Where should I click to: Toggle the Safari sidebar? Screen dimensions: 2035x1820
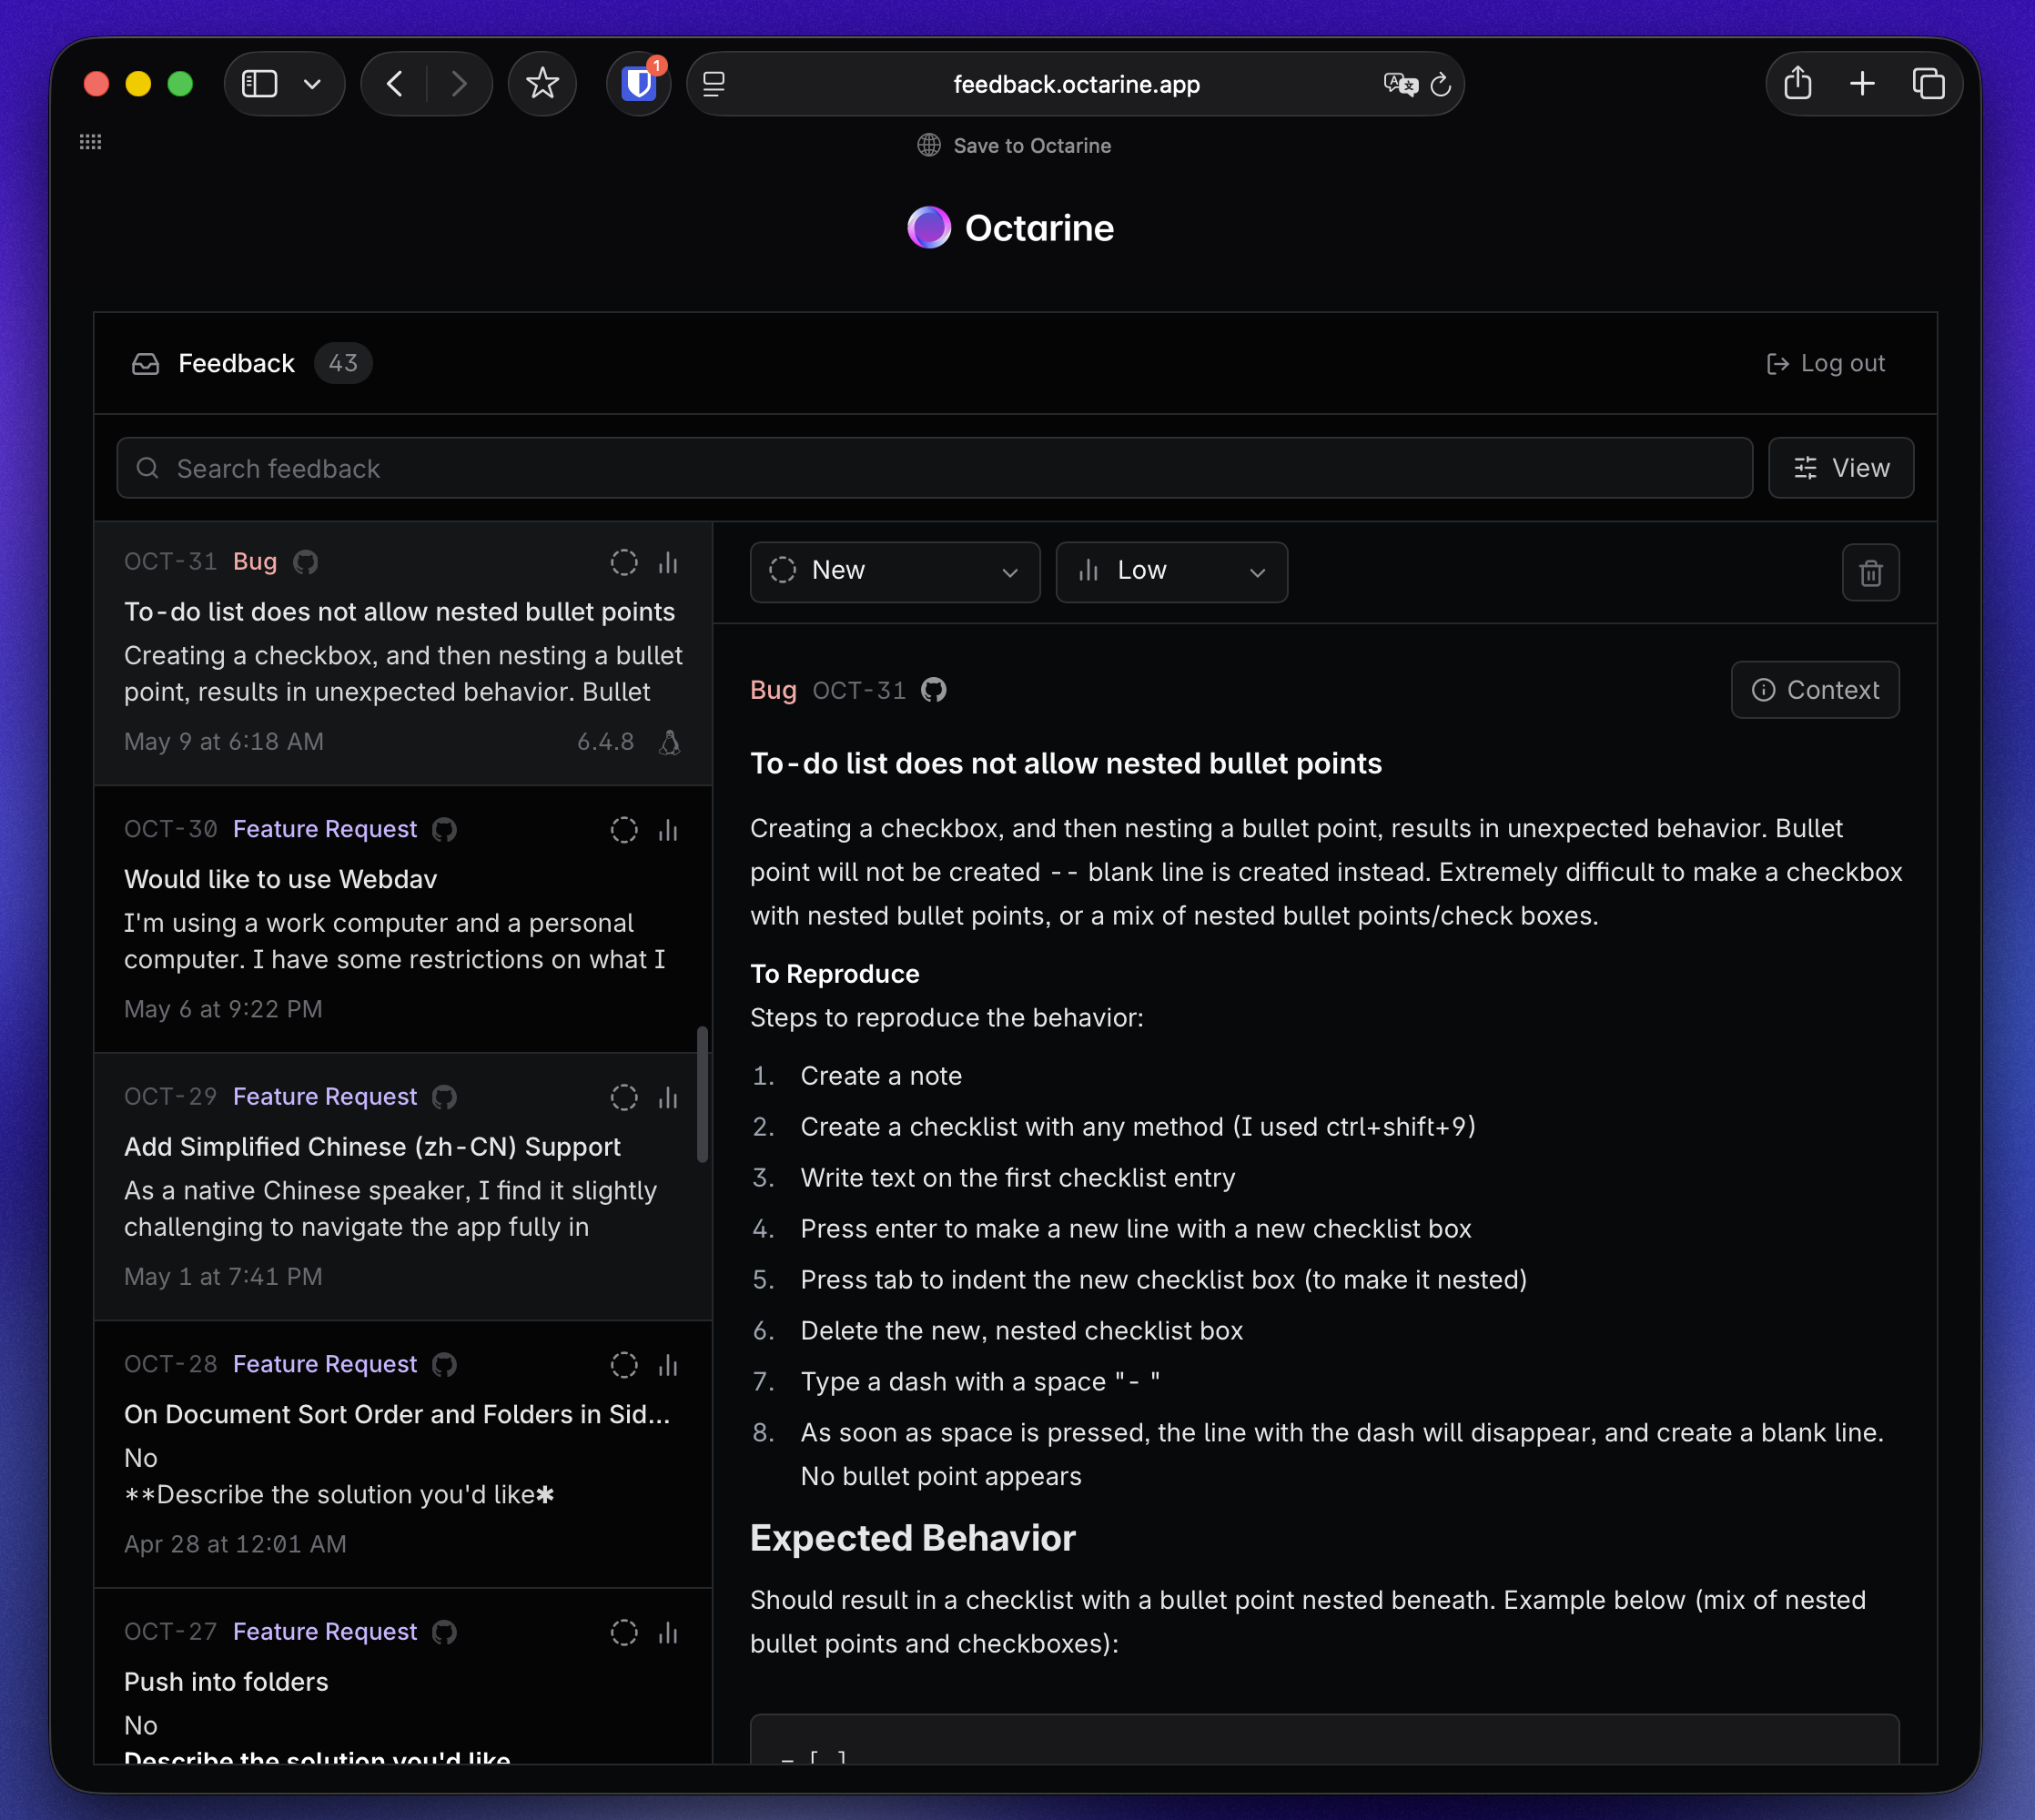[259, 84]
